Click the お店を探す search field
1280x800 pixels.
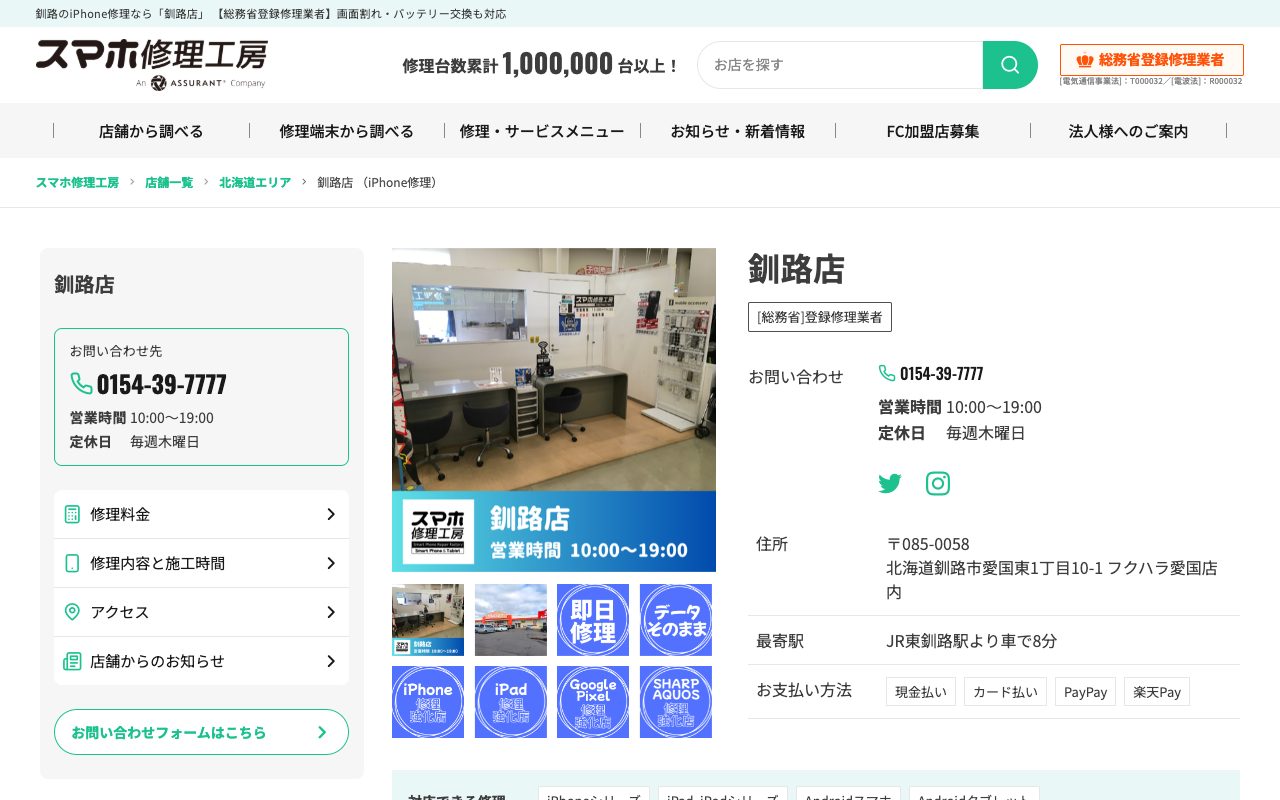(840, 65)
